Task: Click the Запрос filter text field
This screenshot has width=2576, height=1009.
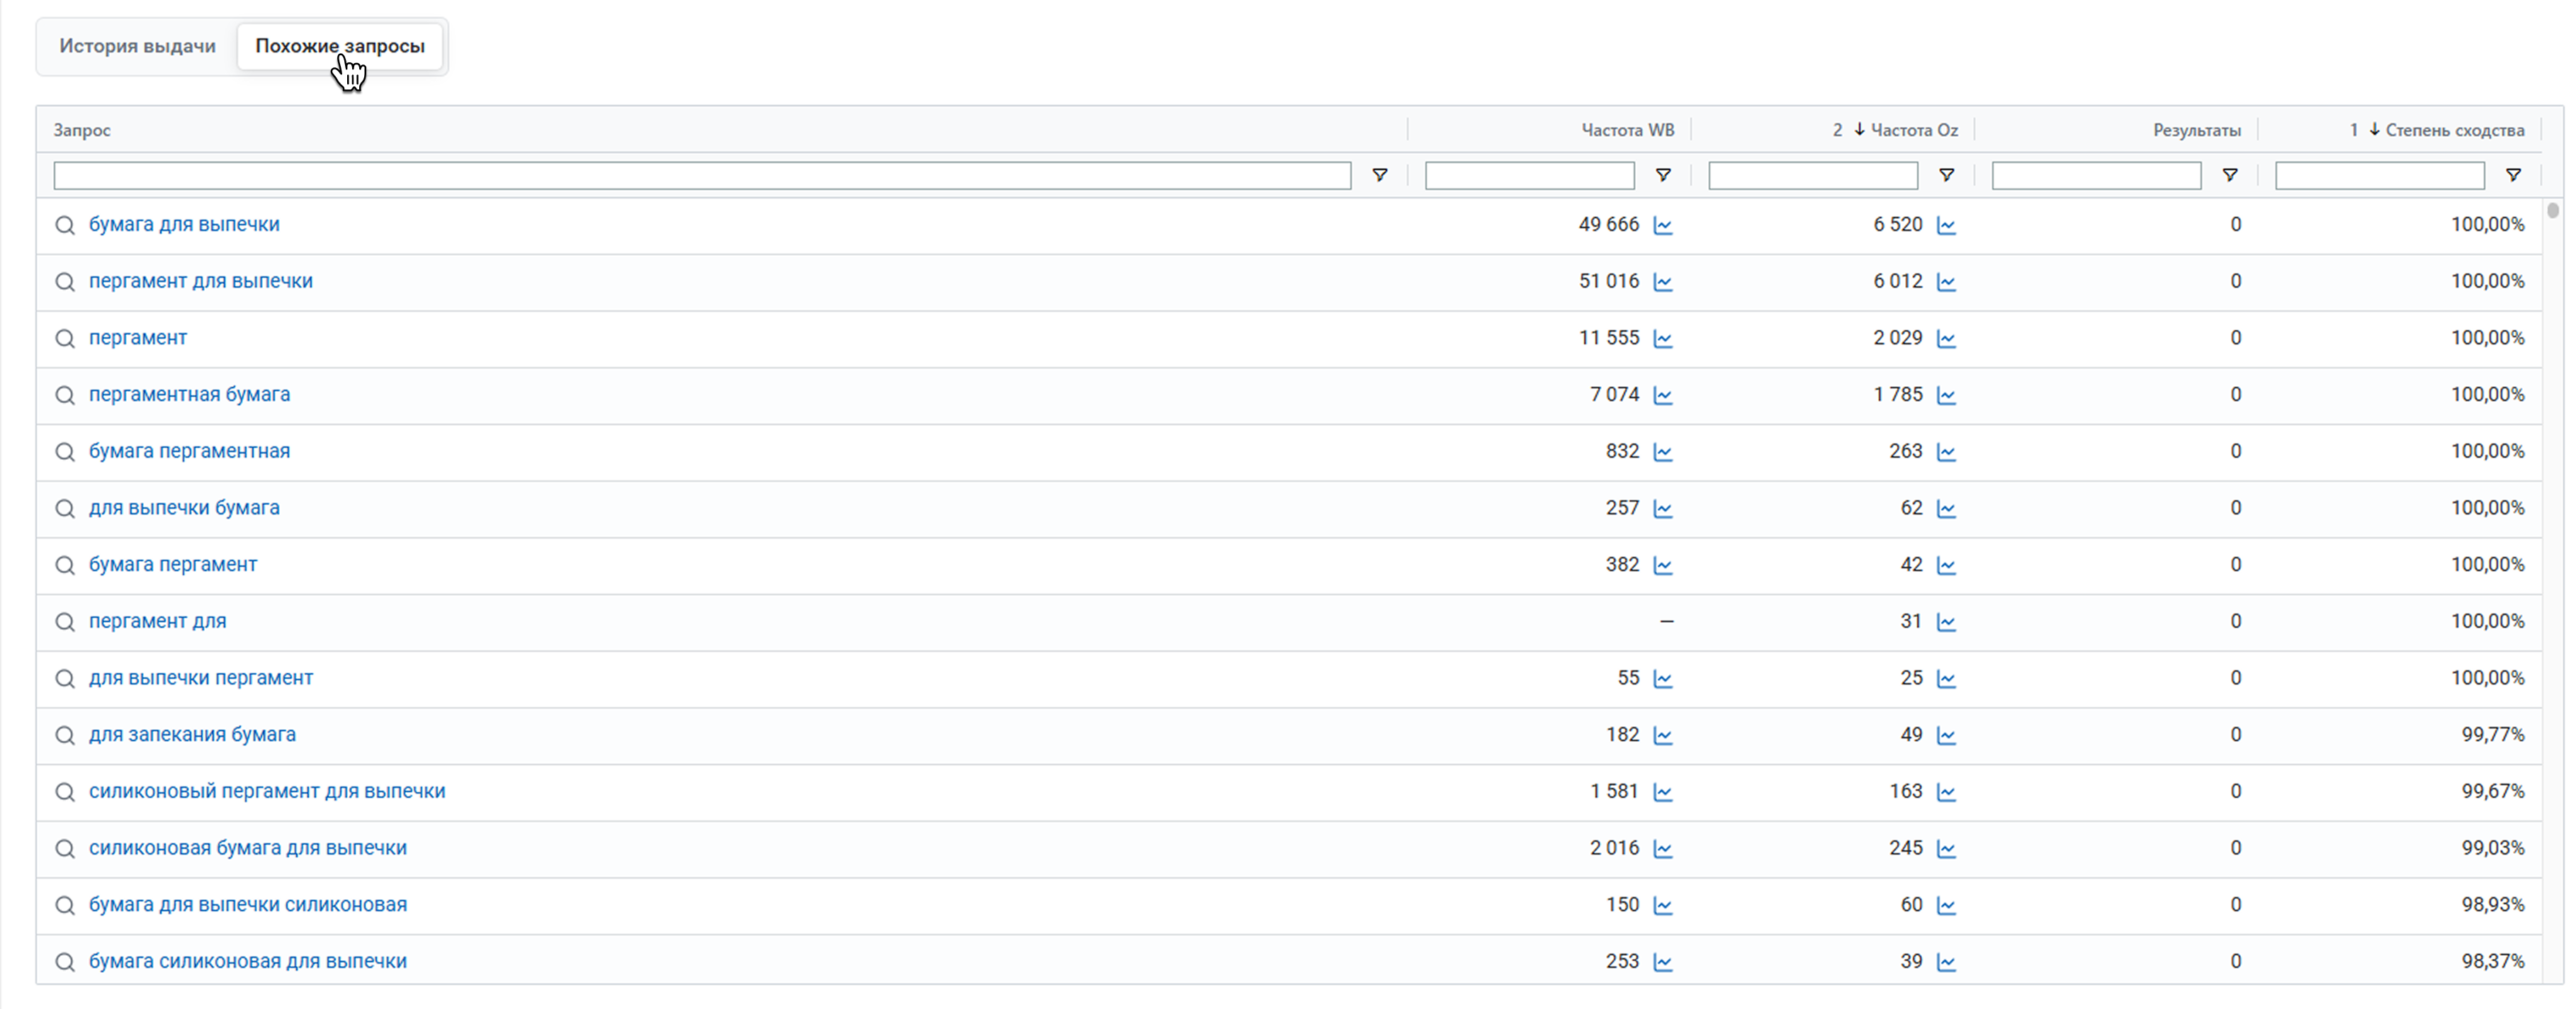Action: click(702, 175)
